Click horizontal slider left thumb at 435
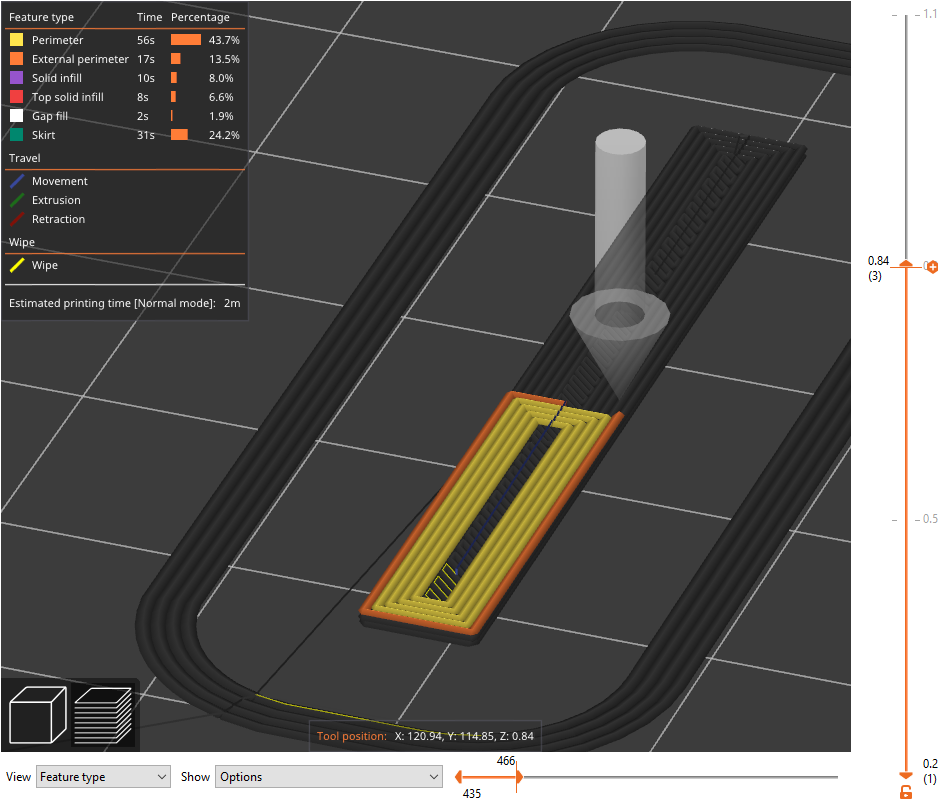Screen dimensions: 938x804 tap(459, 776)
